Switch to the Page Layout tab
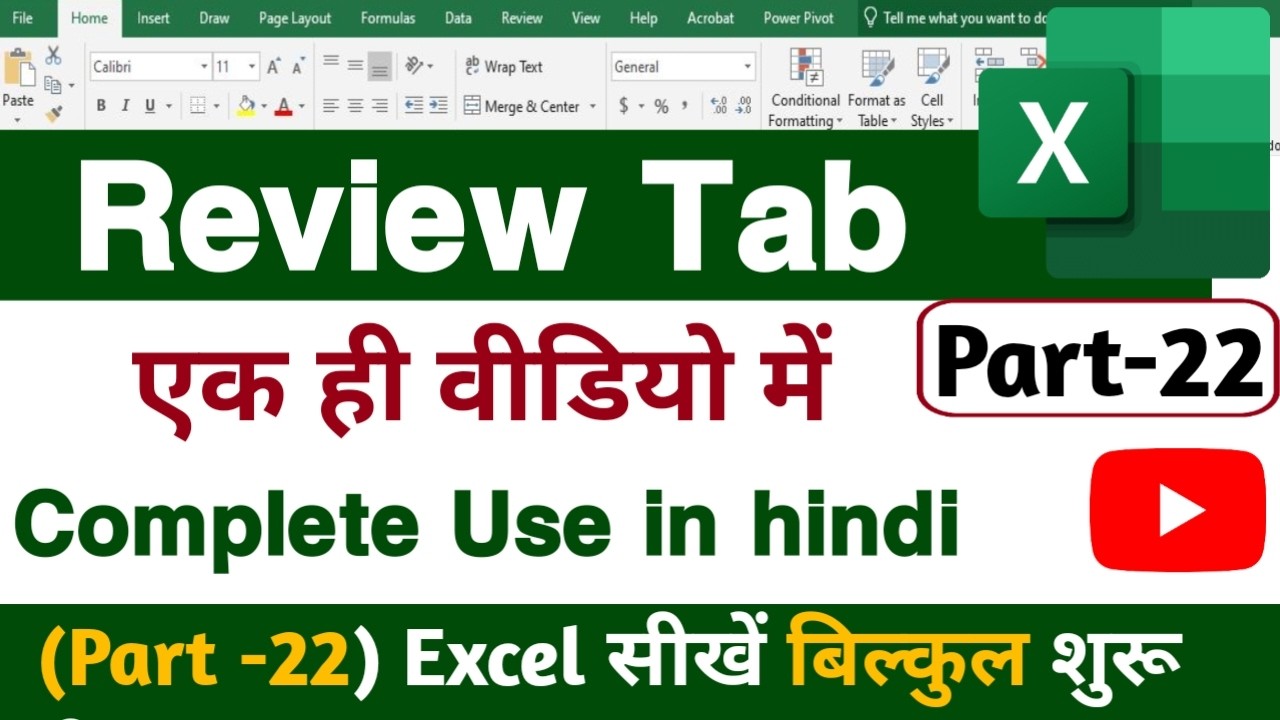The width and height of the screenshot is (1280, 720). pyautogui.click(x=295, y=18)
